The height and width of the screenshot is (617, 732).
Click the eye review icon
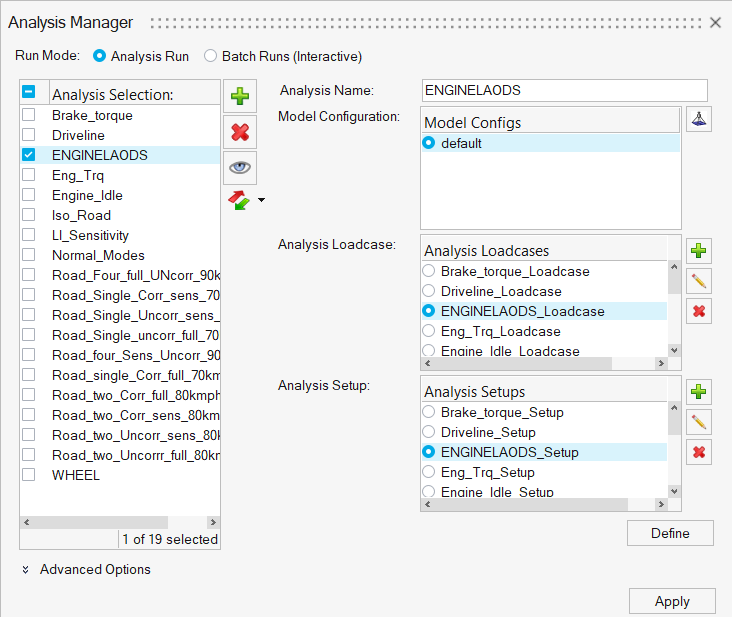coord(240,168)
